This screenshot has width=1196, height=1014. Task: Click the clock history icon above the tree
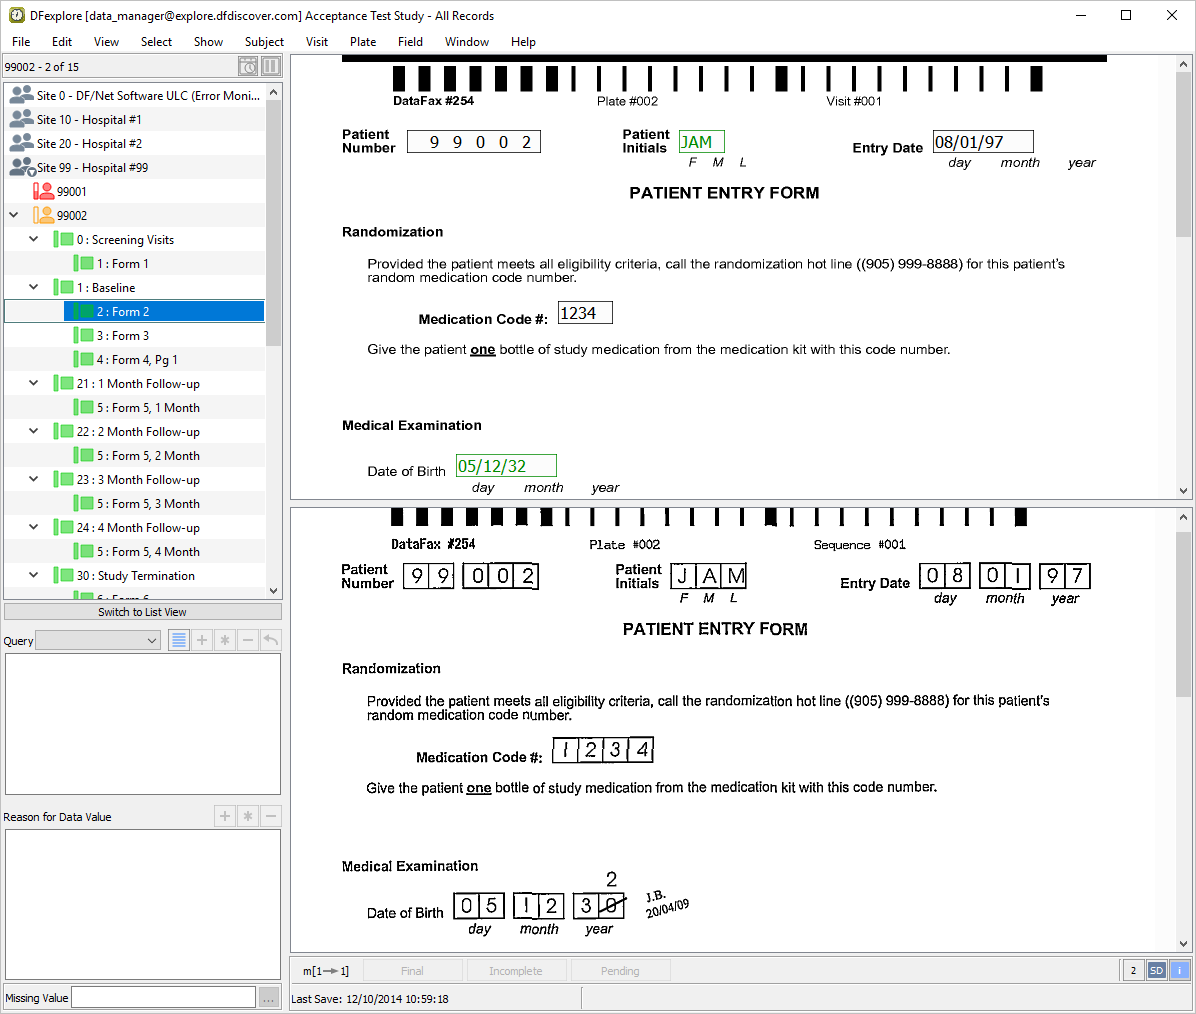[x=248, y=67]
